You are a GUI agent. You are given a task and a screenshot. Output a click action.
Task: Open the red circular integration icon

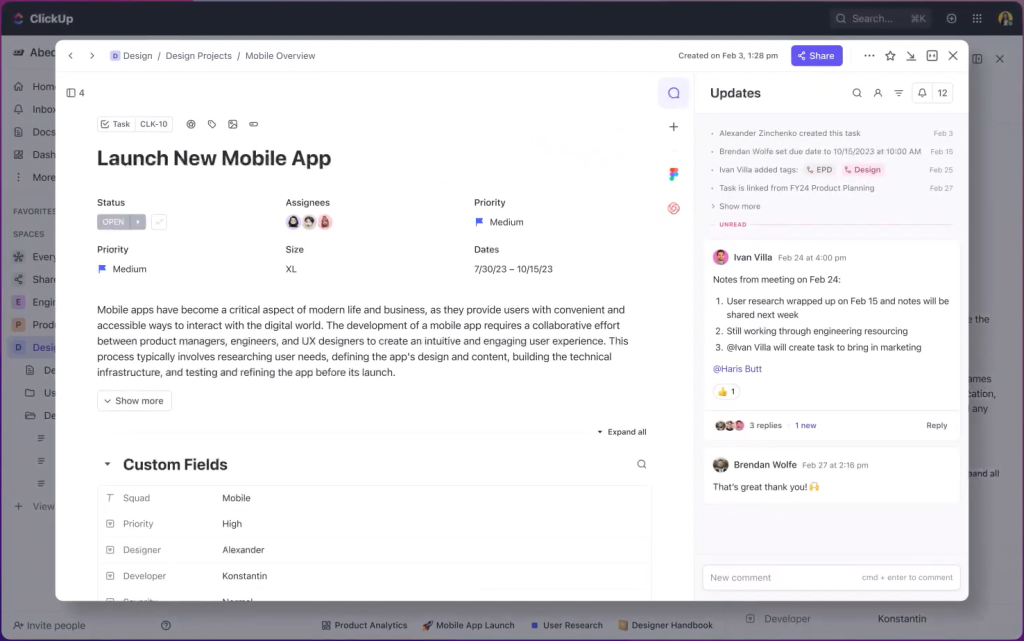click(673, 208)
